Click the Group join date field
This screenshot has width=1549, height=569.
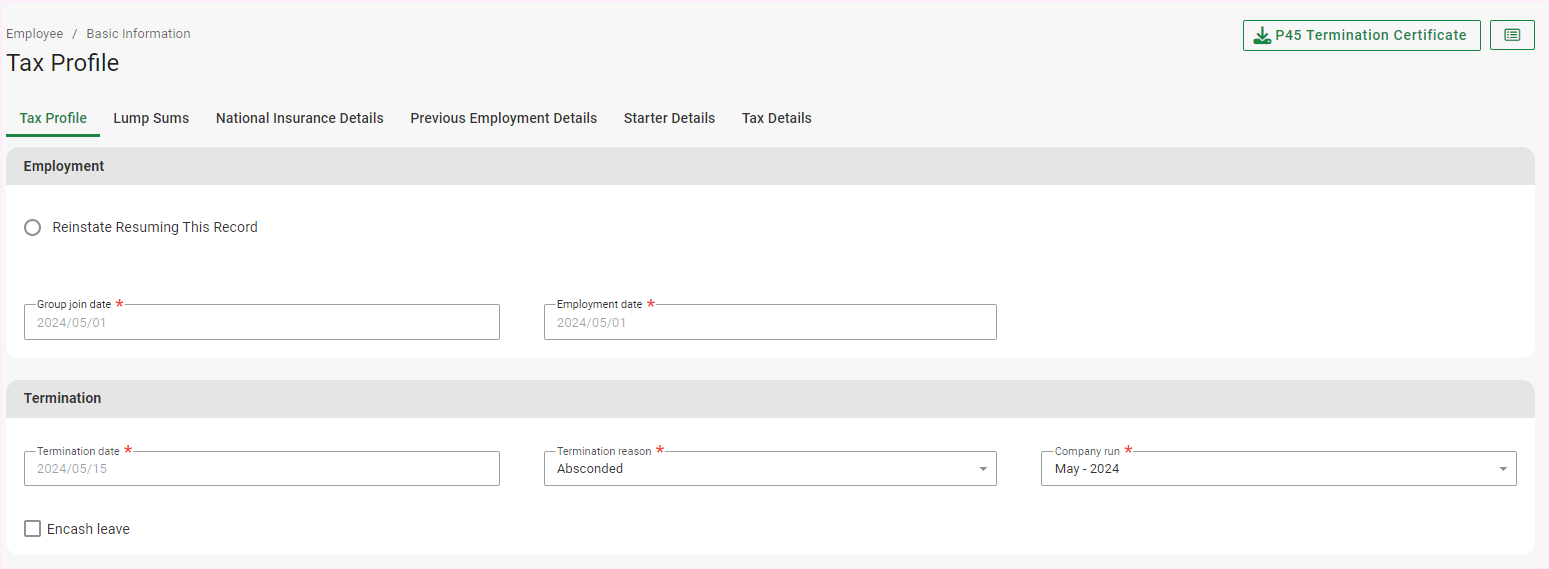click(x=261, y=322)
